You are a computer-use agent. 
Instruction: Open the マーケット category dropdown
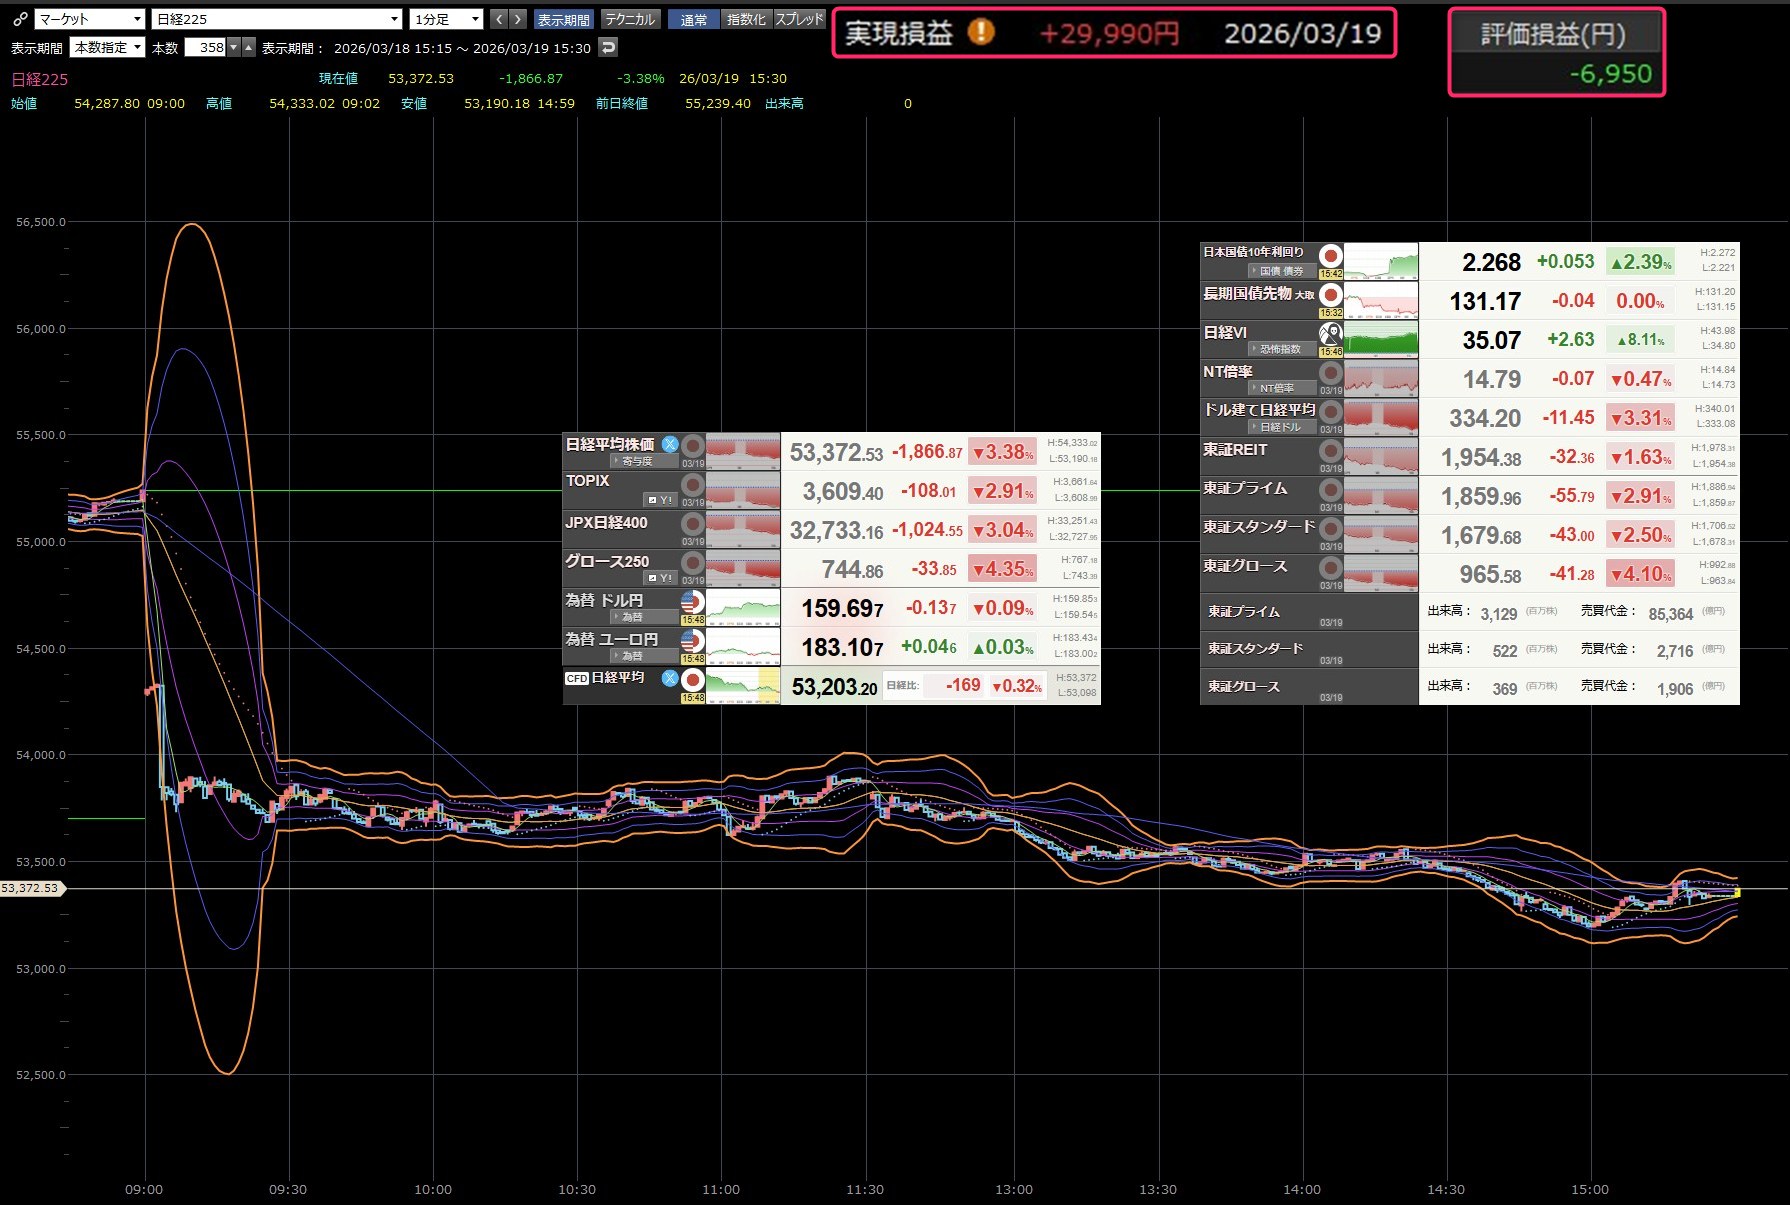click(x=90, y=19)
